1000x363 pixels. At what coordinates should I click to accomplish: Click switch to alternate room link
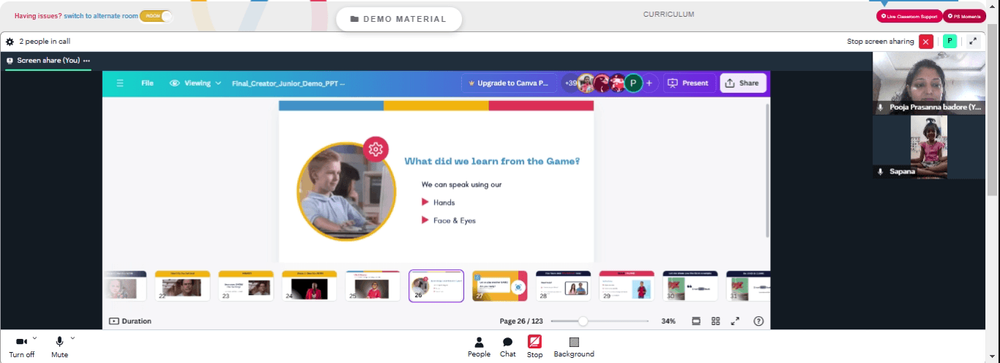[x=100, y=16]
